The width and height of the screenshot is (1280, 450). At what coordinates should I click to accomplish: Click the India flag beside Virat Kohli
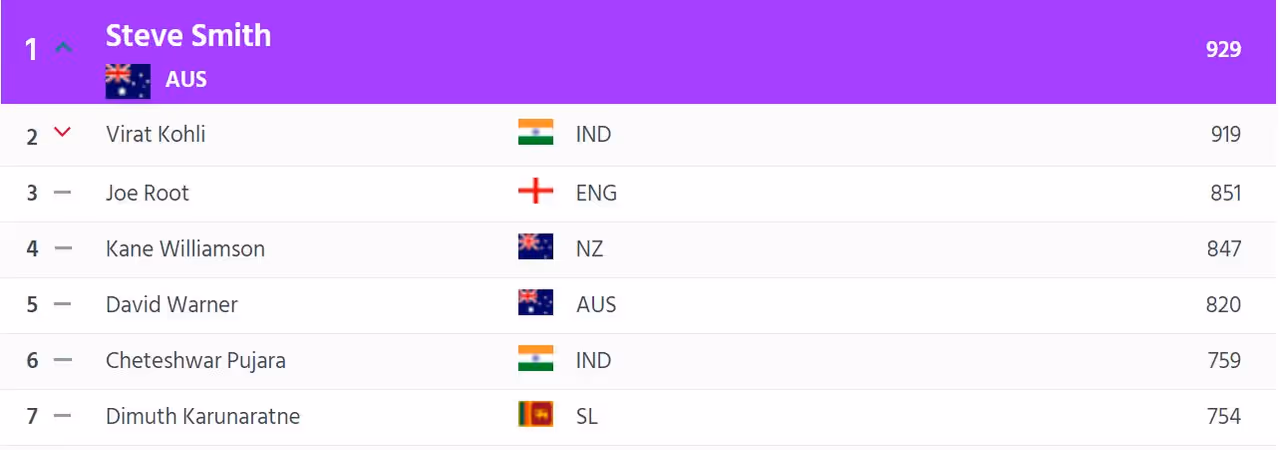[535, 133]
